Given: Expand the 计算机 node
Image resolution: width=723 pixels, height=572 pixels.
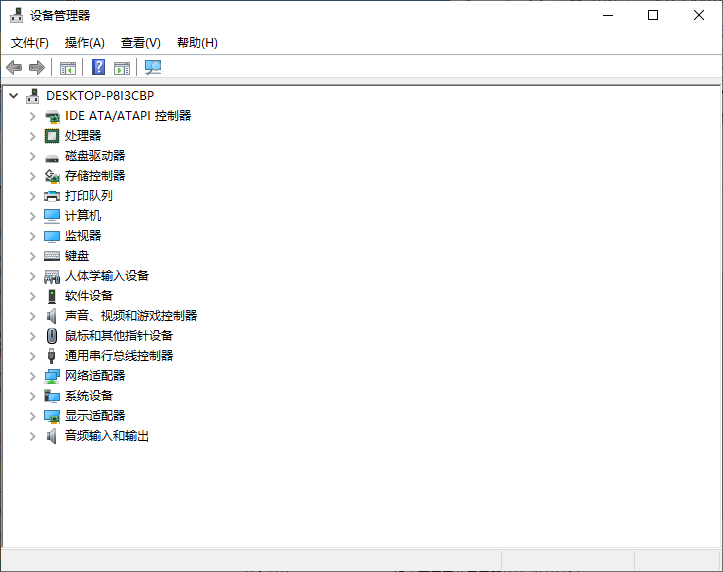Looking at the screenshot, I should [32, 216].
